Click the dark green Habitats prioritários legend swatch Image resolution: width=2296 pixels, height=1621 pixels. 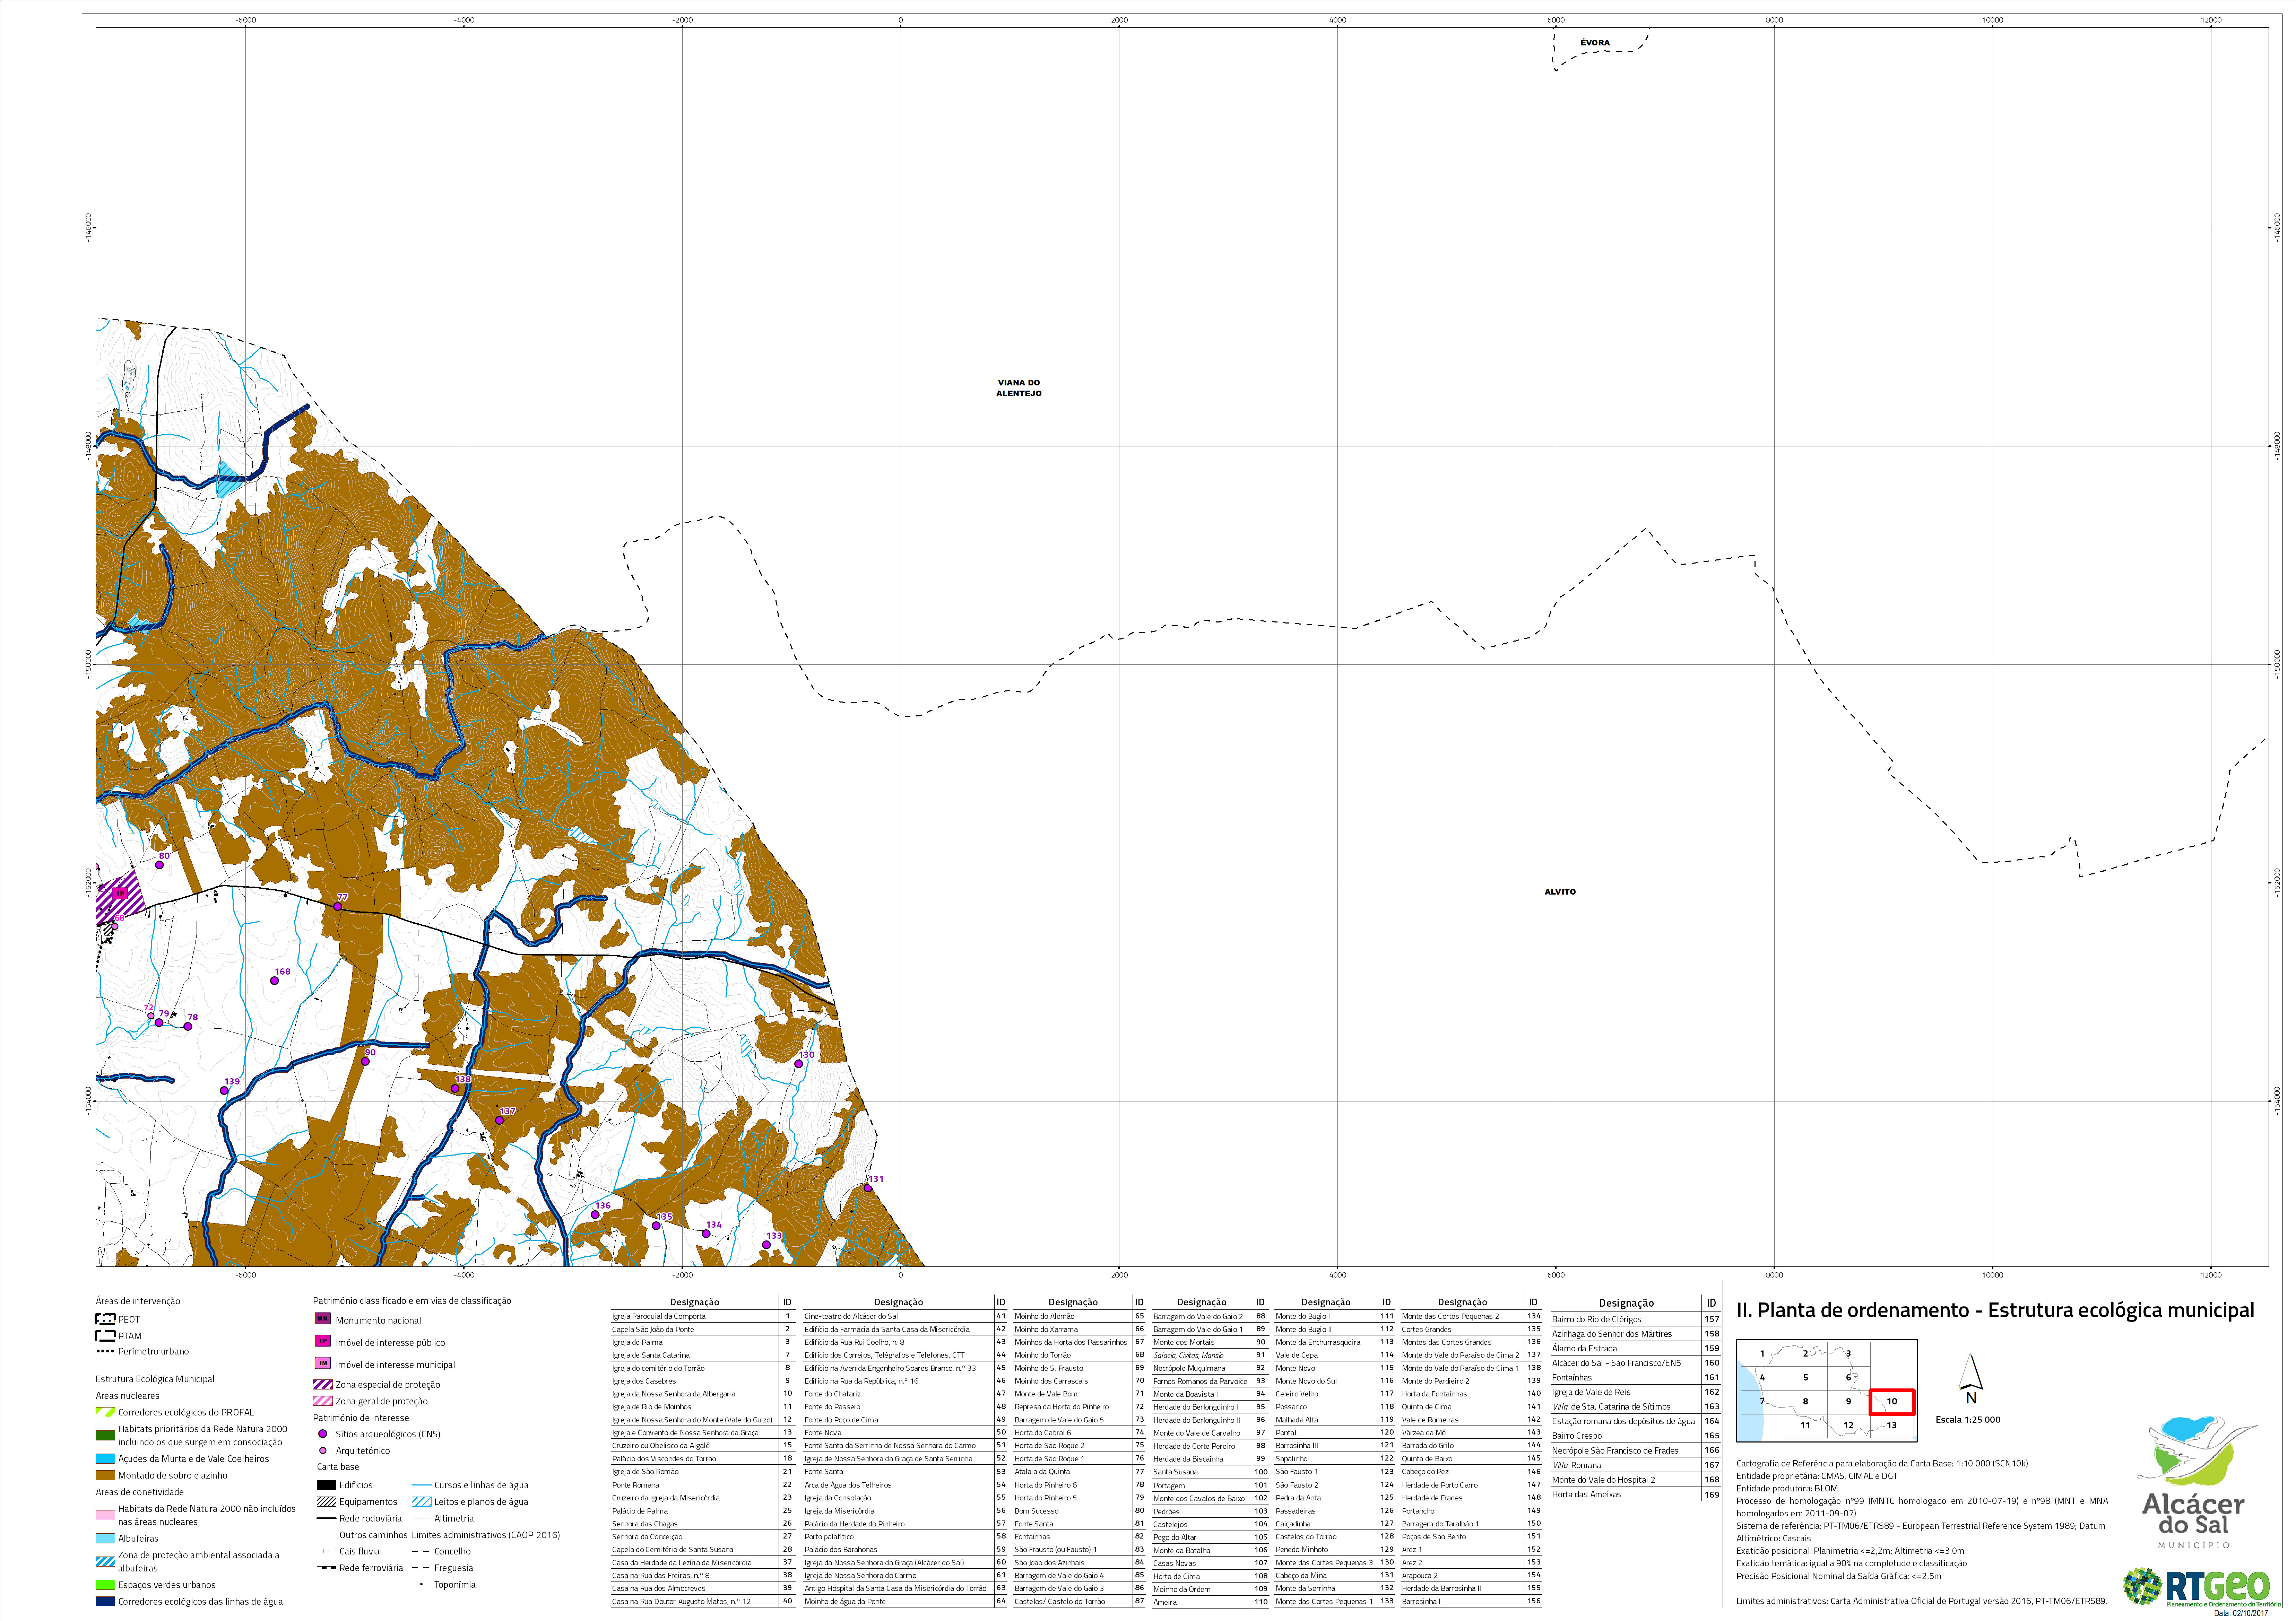105,1435
